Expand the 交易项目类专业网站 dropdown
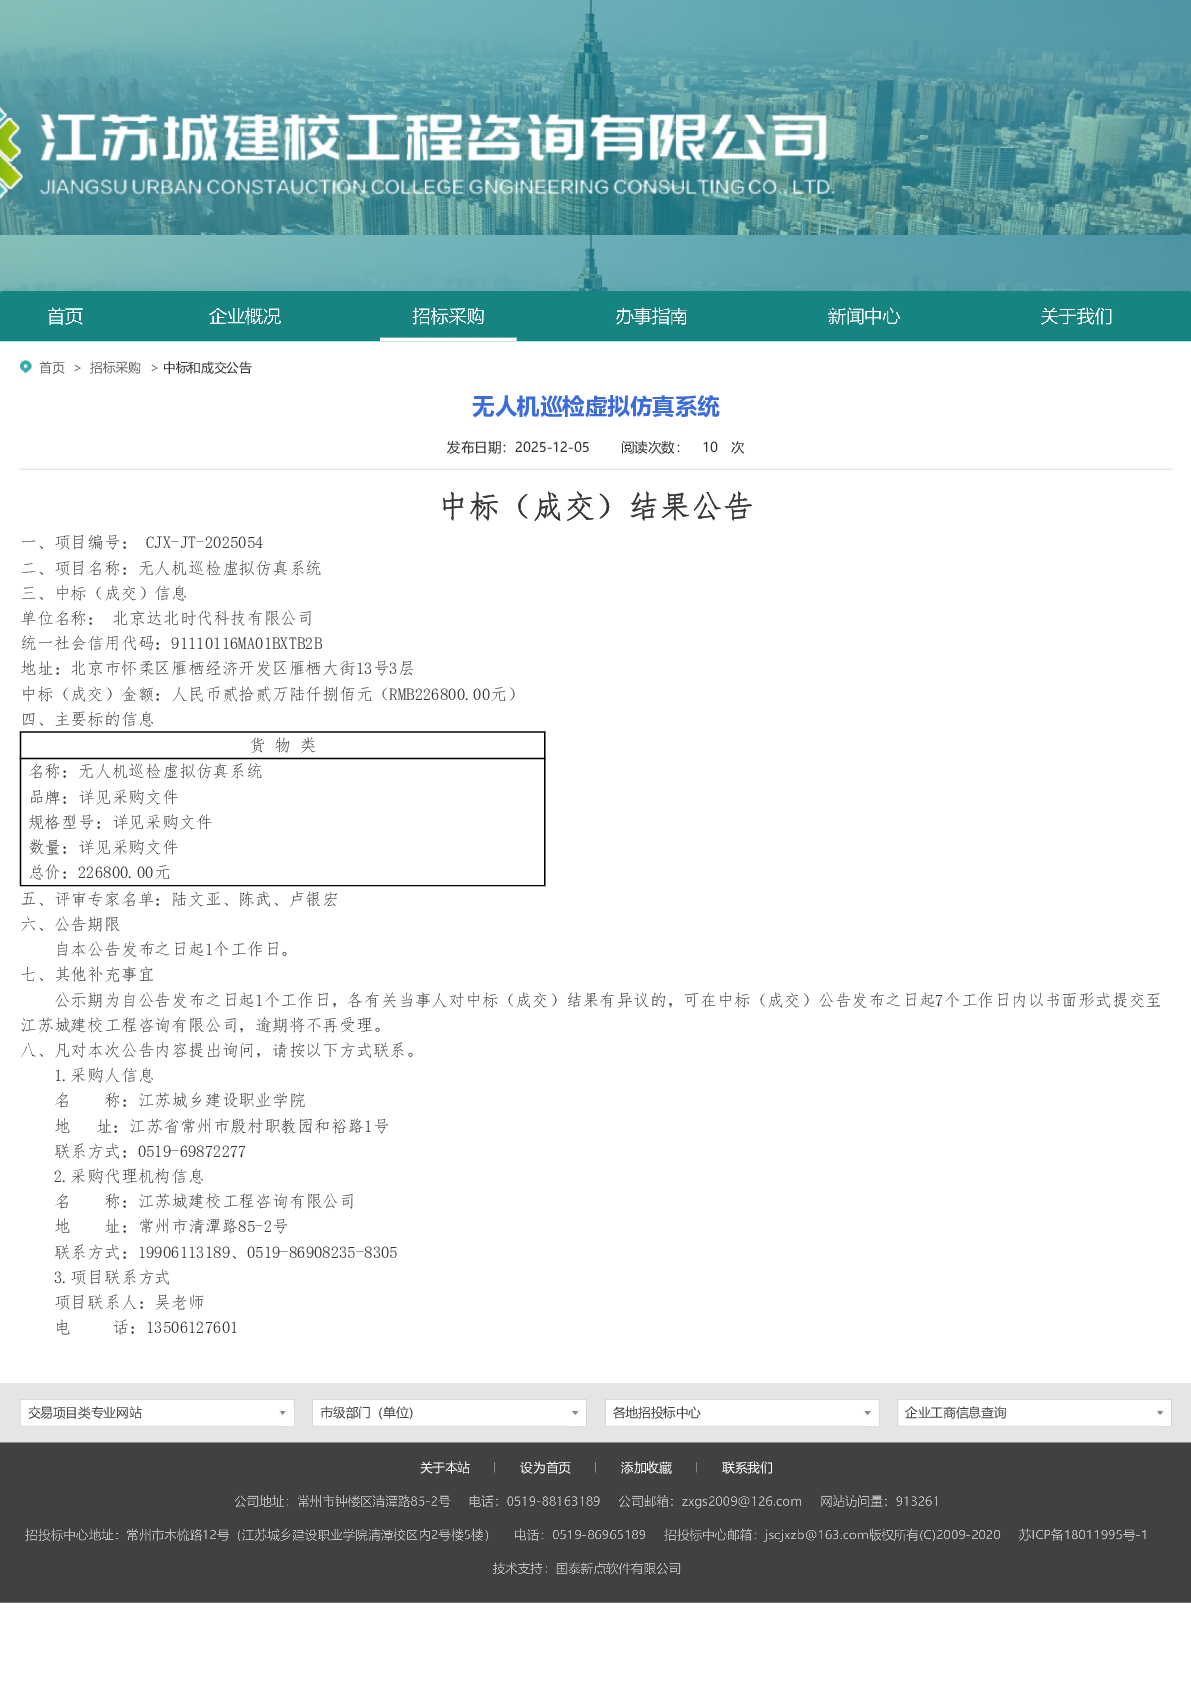Screen dimensions: 1191x1684 coord(157,1412)
